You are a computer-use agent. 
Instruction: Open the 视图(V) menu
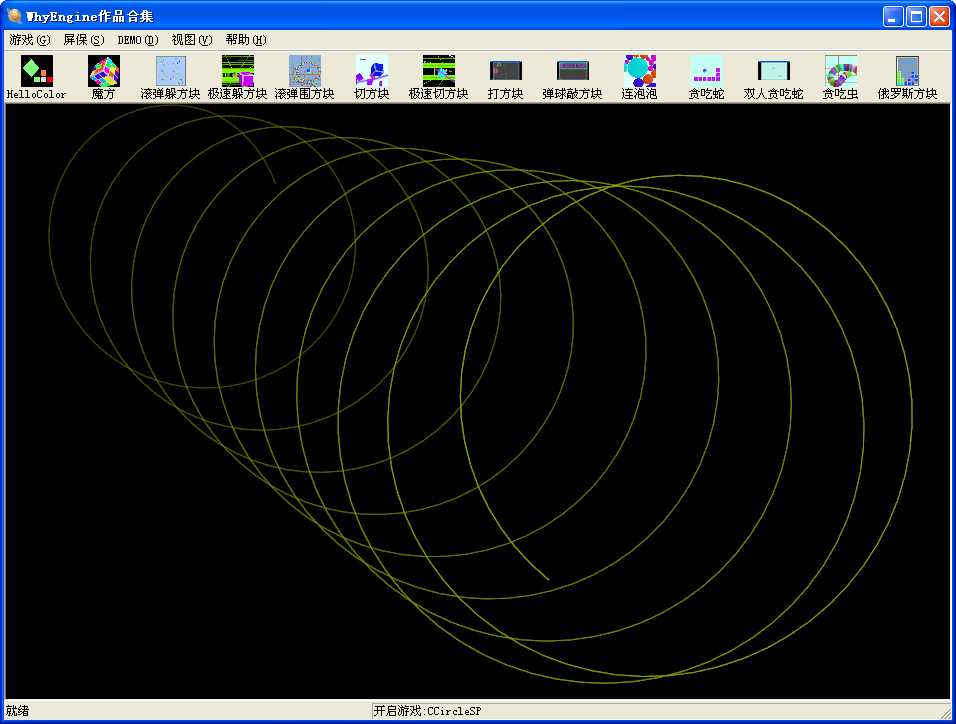[x=192, y=40]
